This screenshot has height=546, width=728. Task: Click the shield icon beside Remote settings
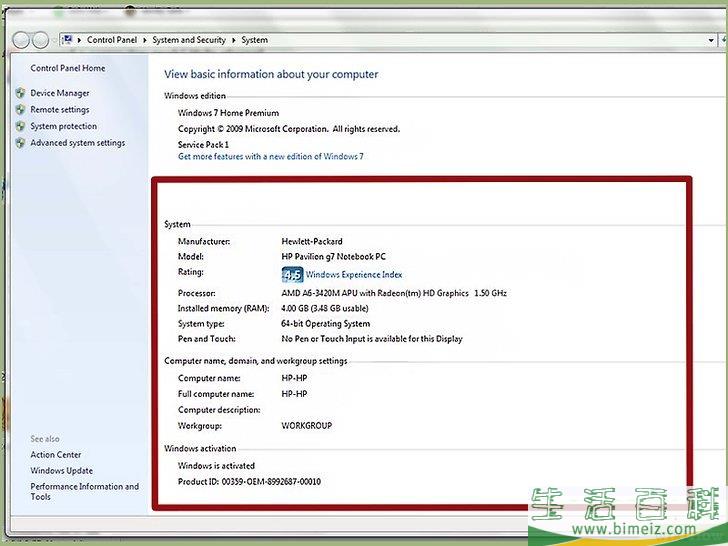(20, 110)
